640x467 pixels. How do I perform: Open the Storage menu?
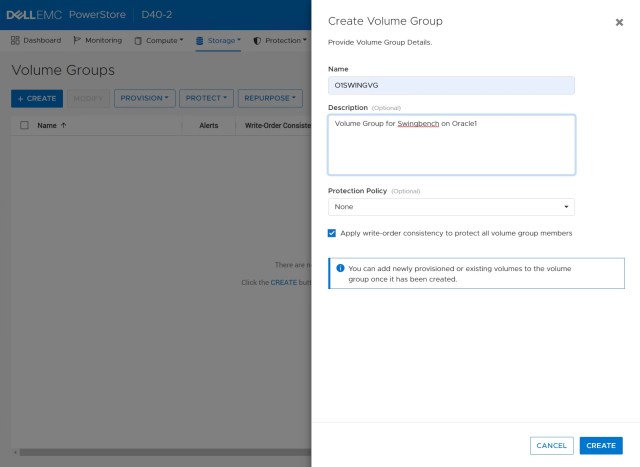(x=218, y=41)
